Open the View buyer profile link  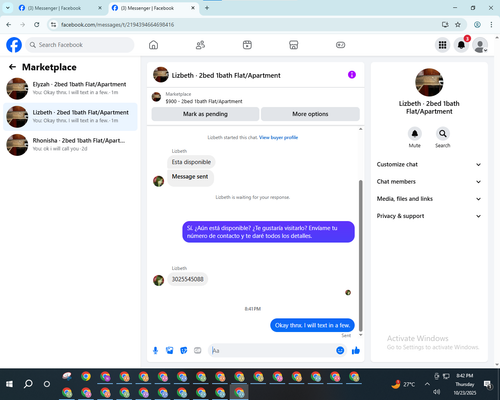pos(278,137)
